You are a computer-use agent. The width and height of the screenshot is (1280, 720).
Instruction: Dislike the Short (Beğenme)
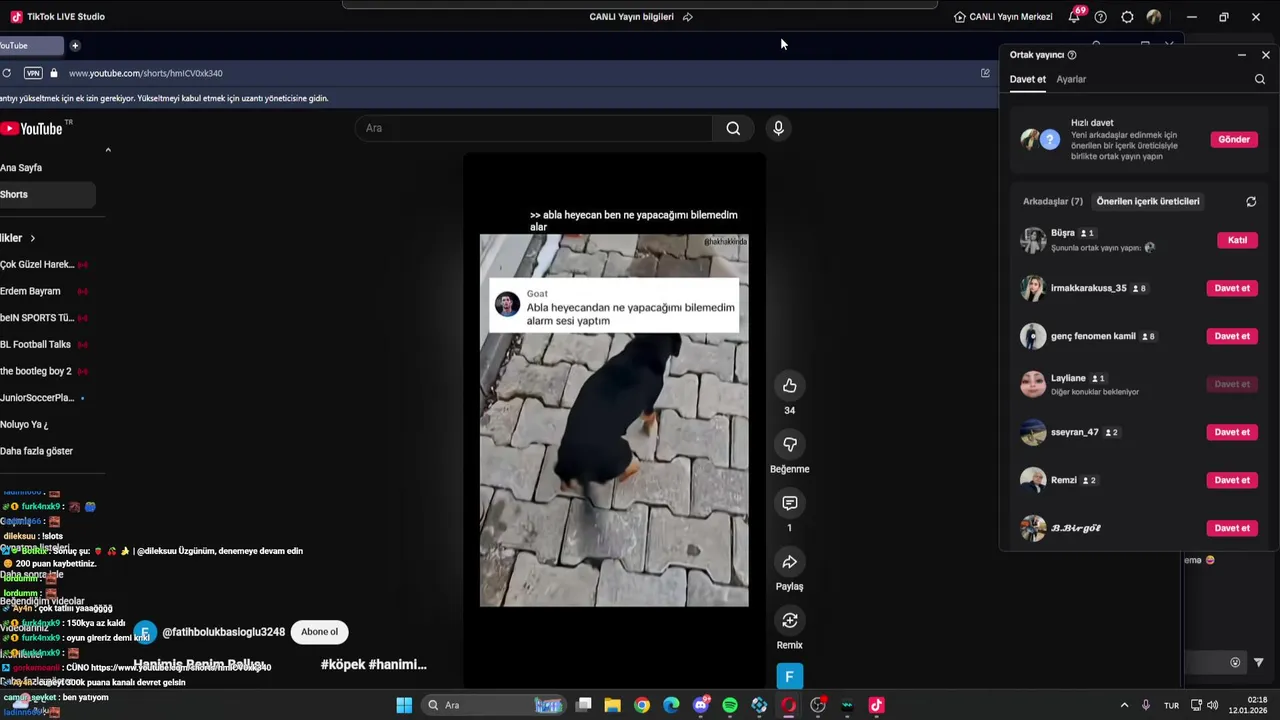tap(790, 444)
